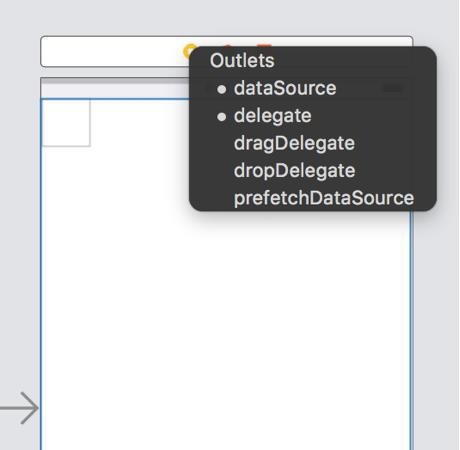Select the collection view cell prototype
Viewport: 460px width, 450px height.
pyautogui.click(x=66, y=123)
